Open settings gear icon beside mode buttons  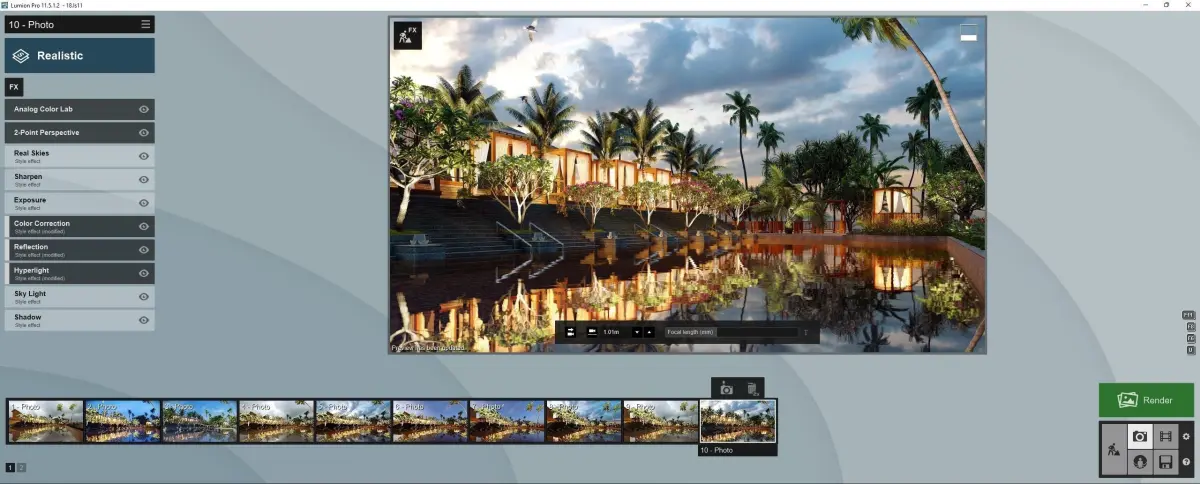pyautogui.click(x=1187, y=436)
